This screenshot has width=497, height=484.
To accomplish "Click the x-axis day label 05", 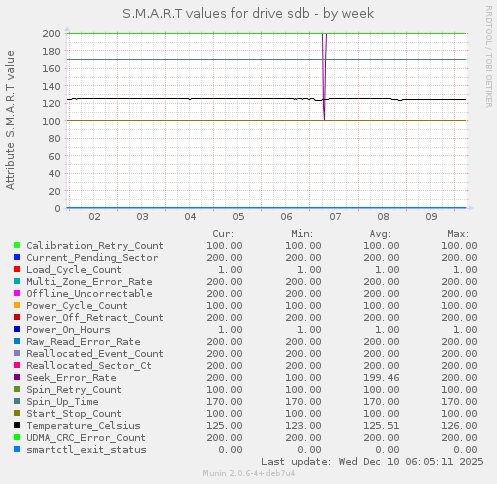I will point(238,217).
